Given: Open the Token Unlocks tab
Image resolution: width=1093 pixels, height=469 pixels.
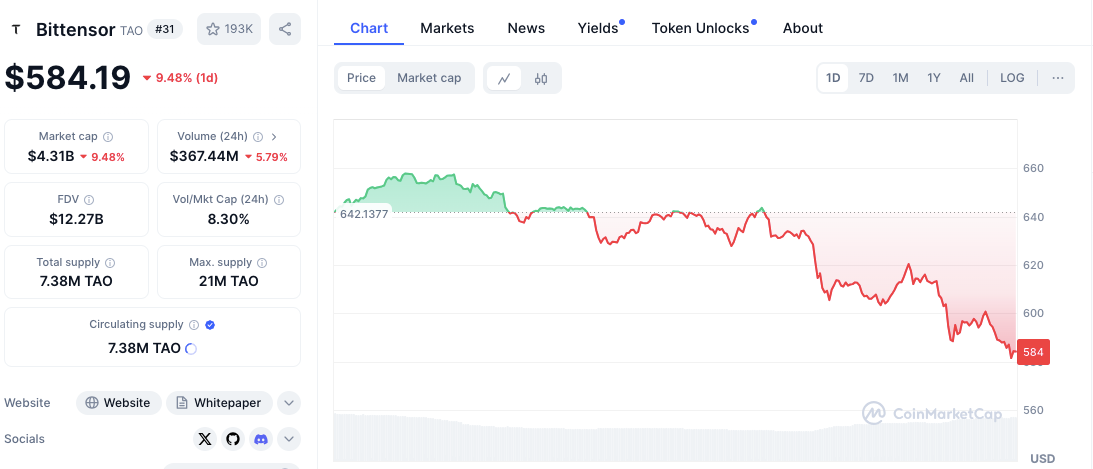Looking at the screenshot, I should [x=700, y=28].
